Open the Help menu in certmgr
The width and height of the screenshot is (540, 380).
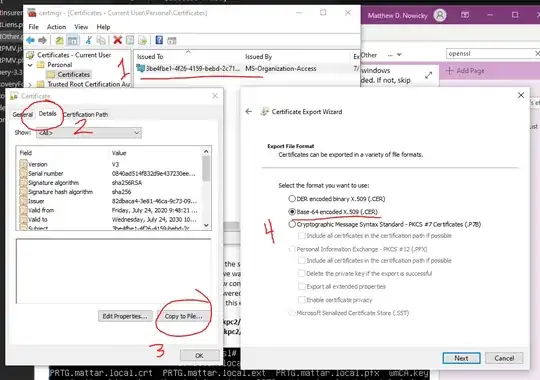click(103, 27)
